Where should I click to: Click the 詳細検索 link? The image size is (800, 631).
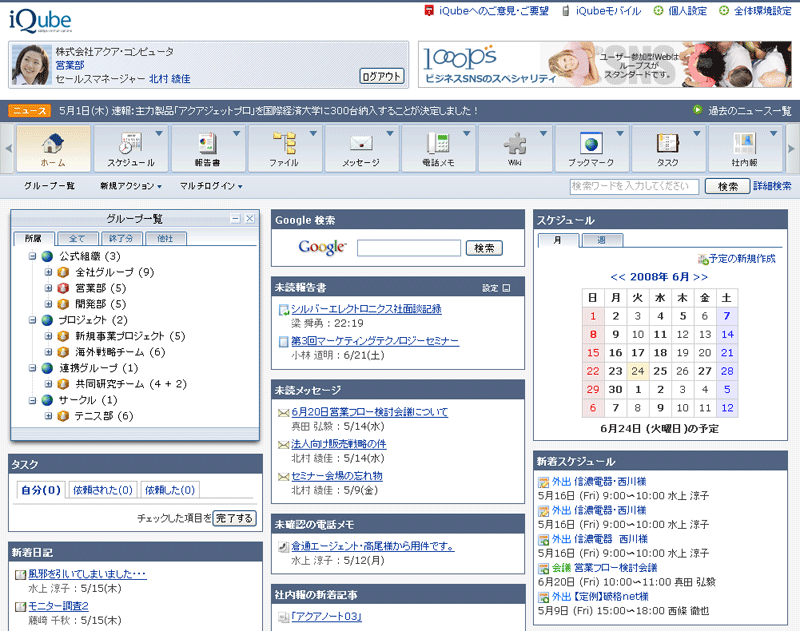(x=772, y=186)
